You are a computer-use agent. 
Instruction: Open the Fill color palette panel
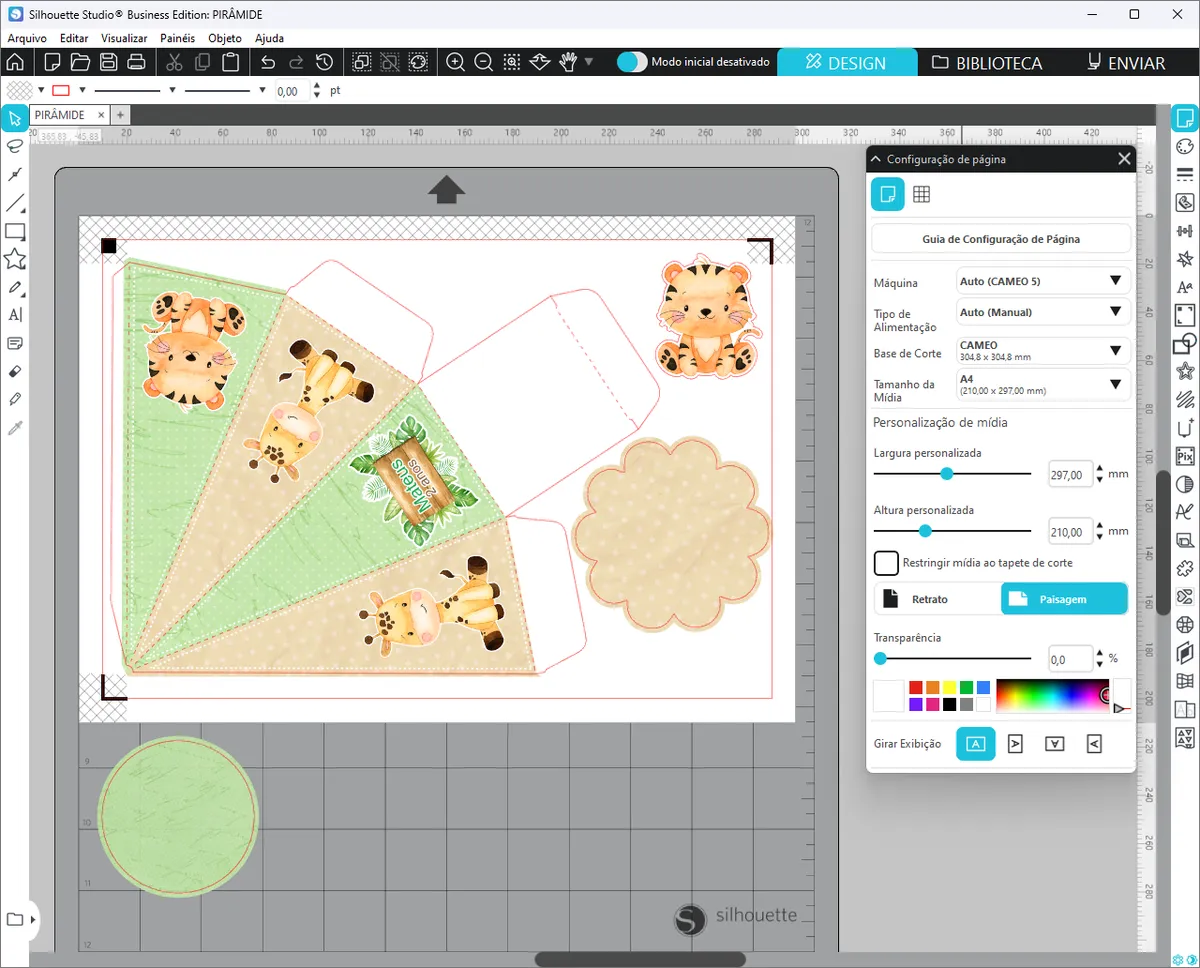pos(1185,146)
